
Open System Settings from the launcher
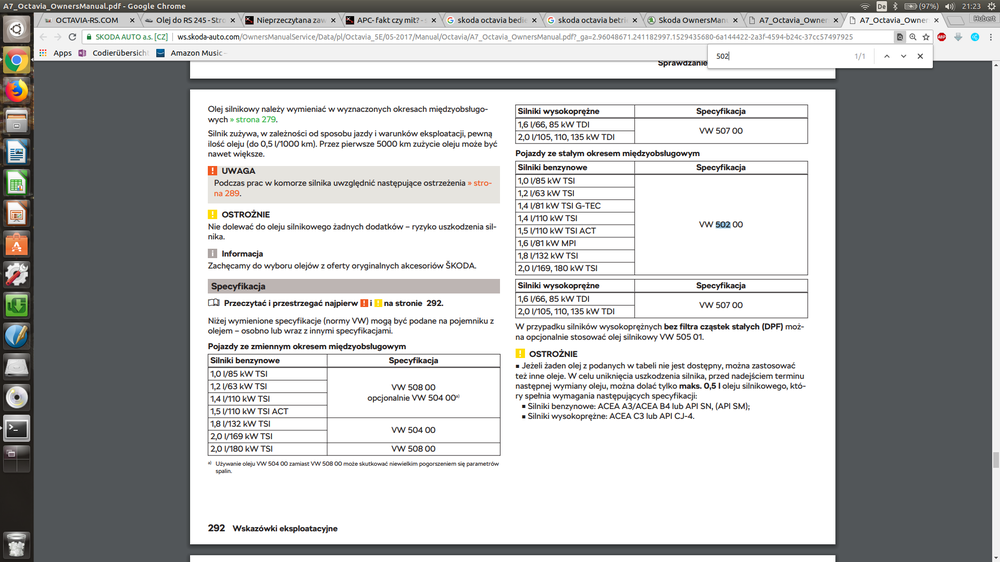(x=15, y=275)
